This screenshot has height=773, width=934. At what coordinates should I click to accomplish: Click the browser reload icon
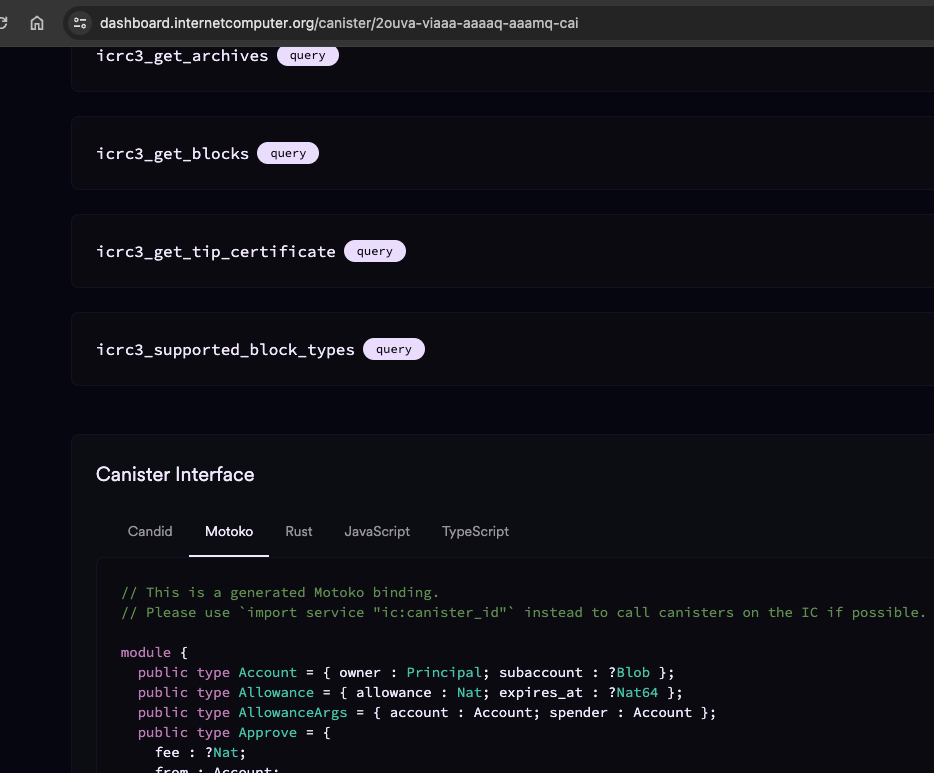point(3,23)
